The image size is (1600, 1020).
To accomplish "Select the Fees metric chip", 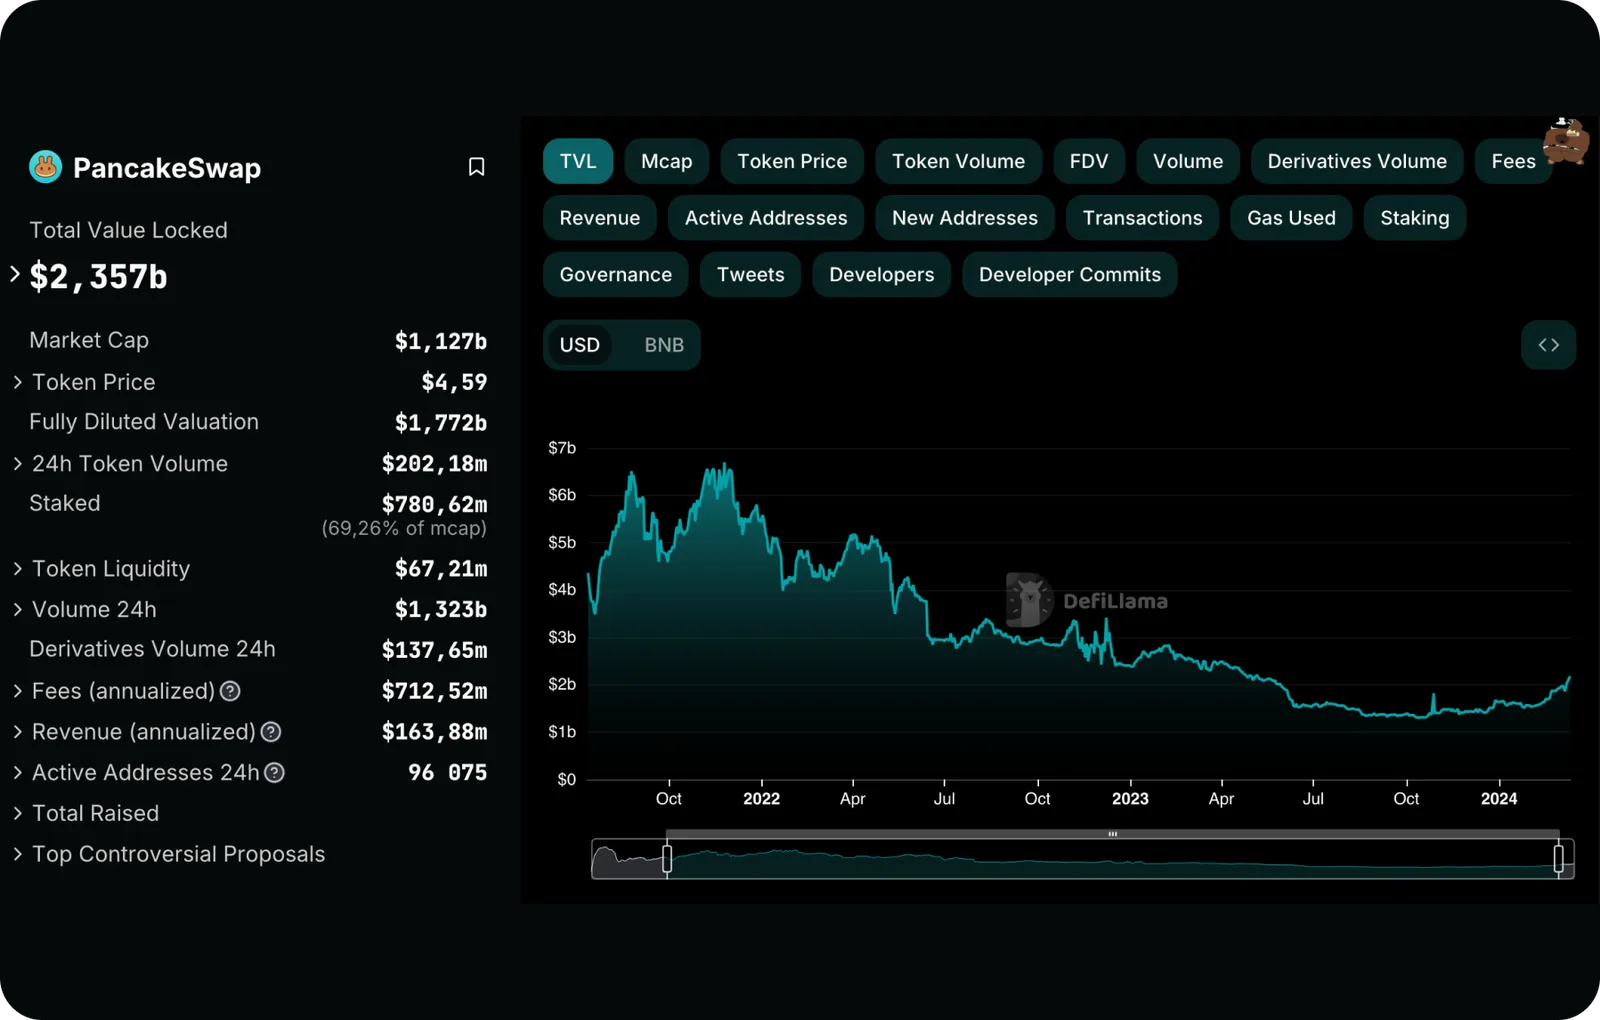I will pyautogui.click(x=1513, y=161).
